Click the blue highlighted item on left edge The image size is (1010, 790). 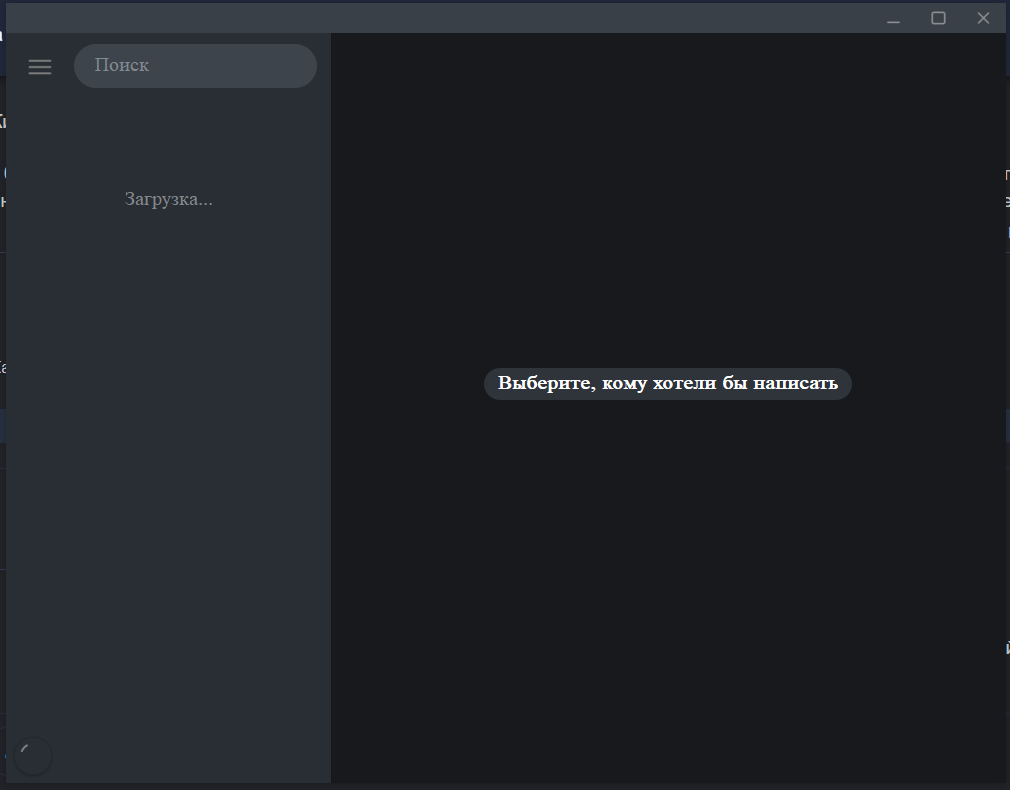click(x=4, y=424)
